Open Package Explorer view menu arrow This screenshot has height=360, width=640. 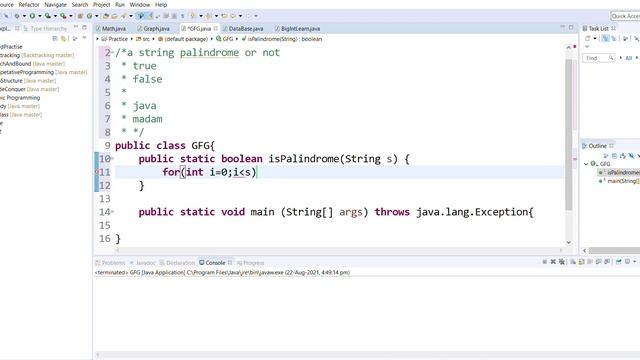[84, 38]
